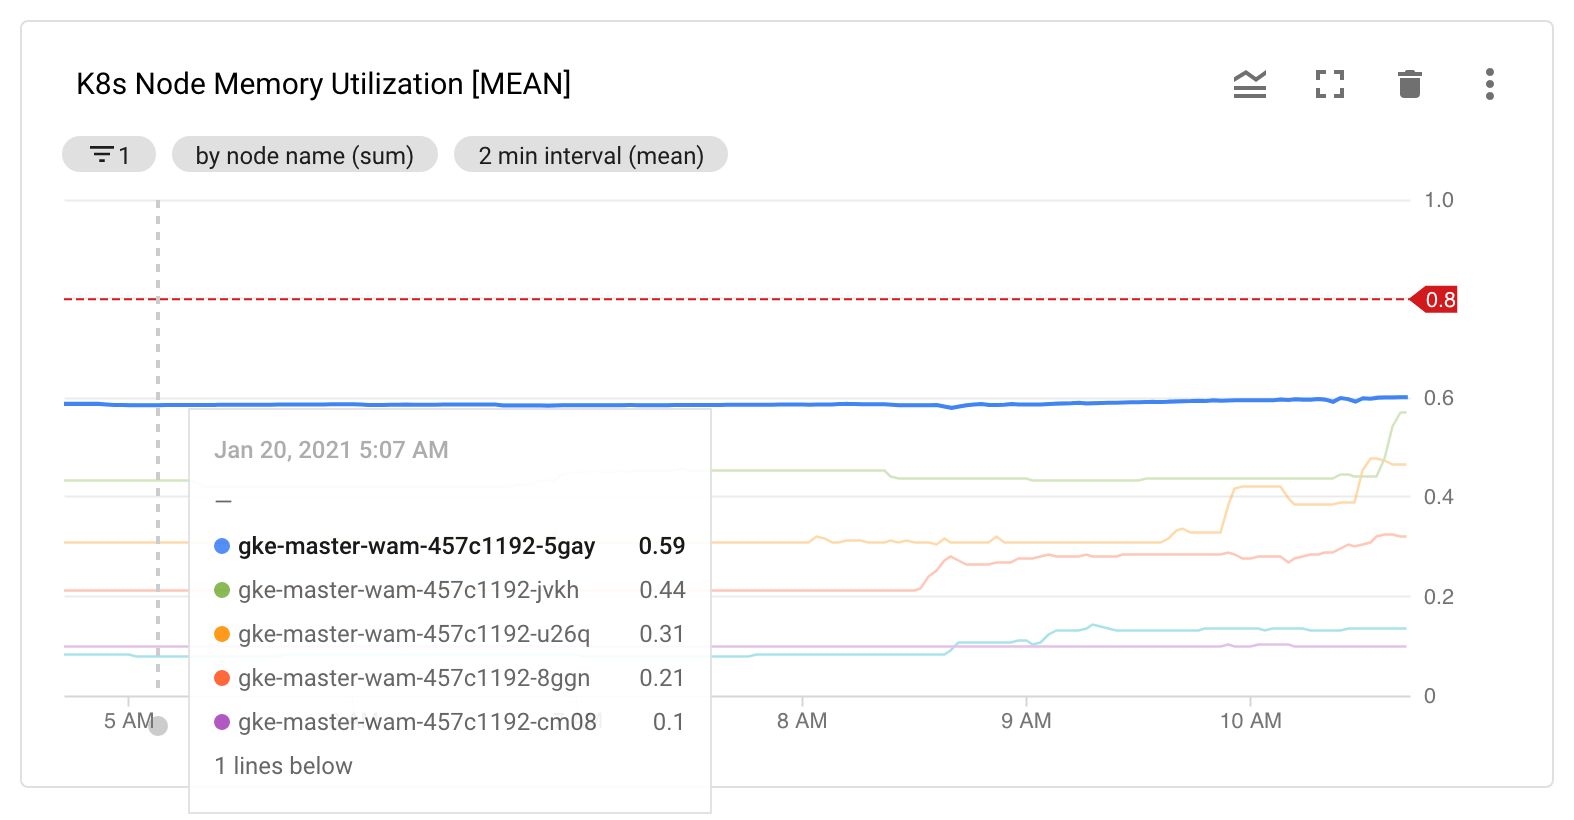Delete the chart with trash icon
Image resolution: width=1574 pixels, height=820 pixels.
1410,84
